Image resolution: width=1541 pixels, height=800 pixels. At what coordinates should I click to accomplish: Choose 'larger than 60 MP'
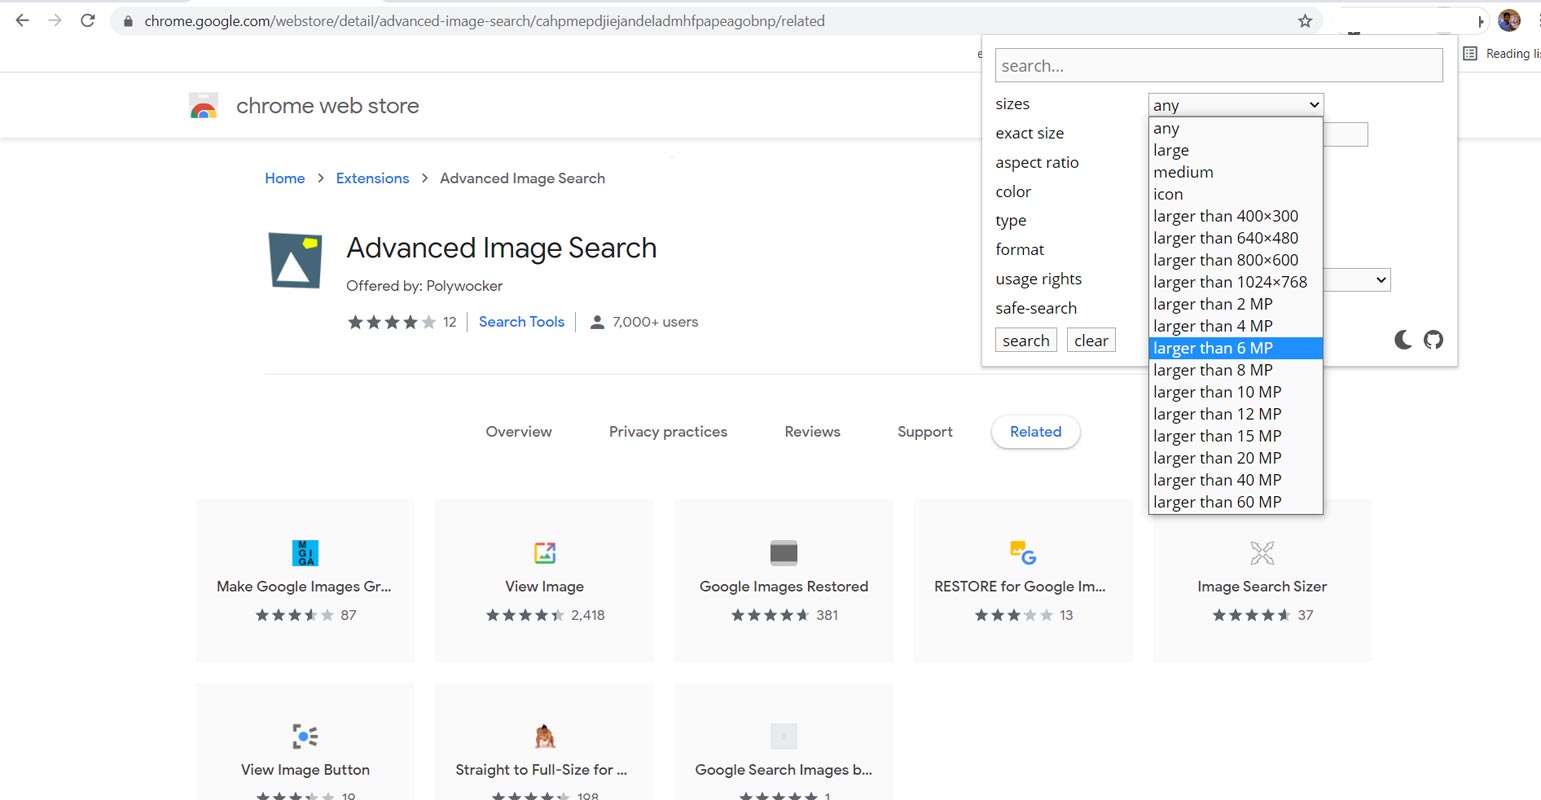(x=1236, y=502)
